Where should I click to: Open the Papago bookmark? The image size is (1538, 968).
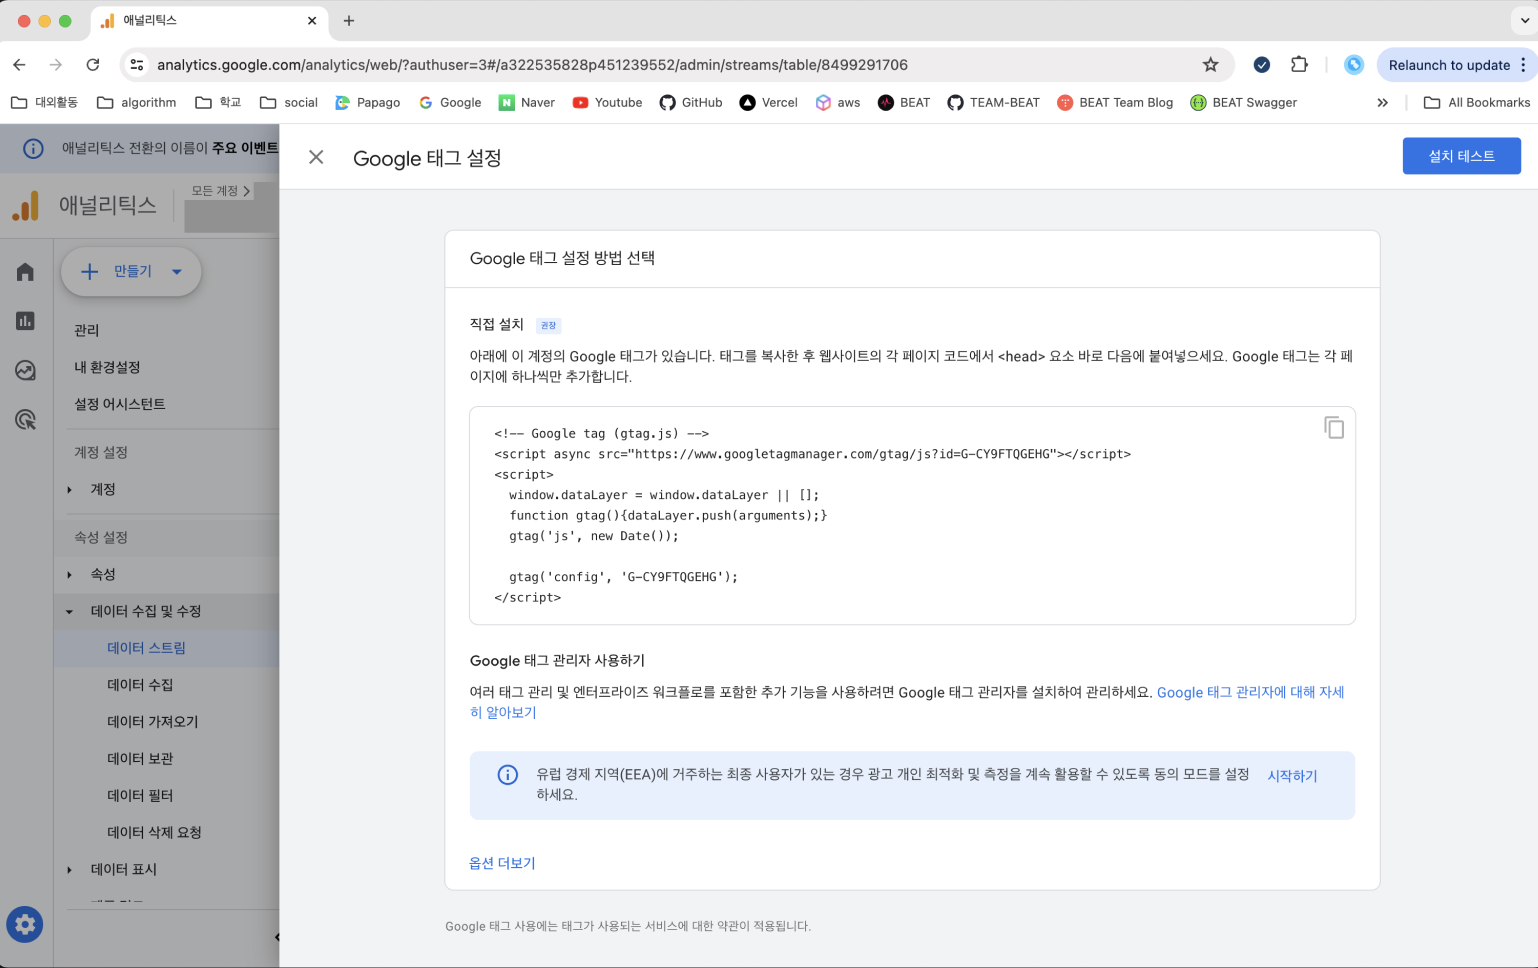tap(367, 102)
